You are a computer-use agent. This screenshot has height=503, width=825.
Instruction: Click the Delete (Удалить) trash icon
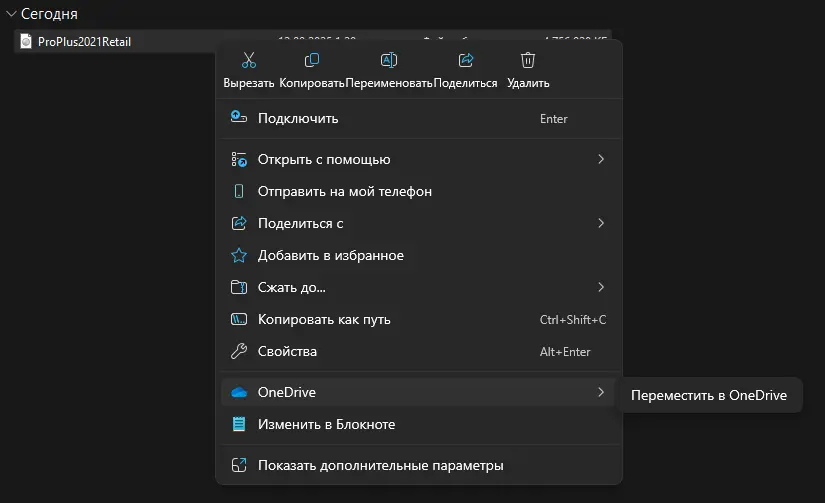[528, 61]
